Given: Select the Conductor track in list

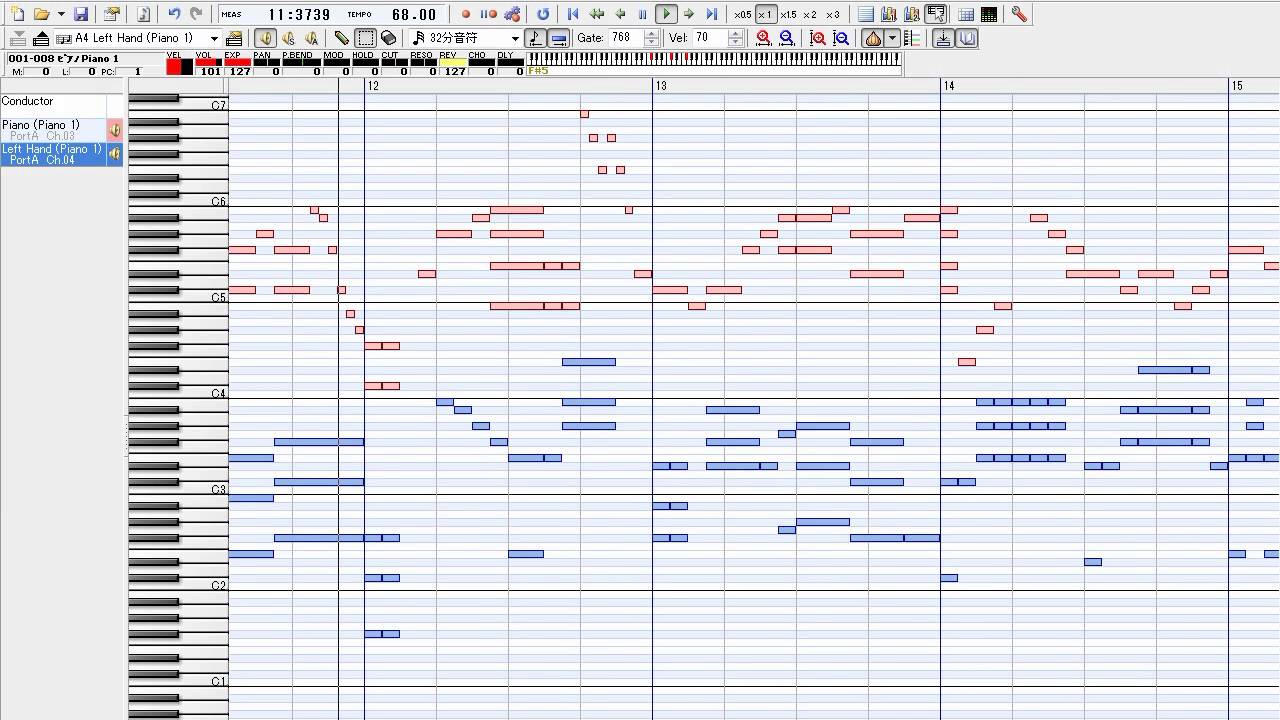Looking at the screenshot, I should (x=52, y=102).
